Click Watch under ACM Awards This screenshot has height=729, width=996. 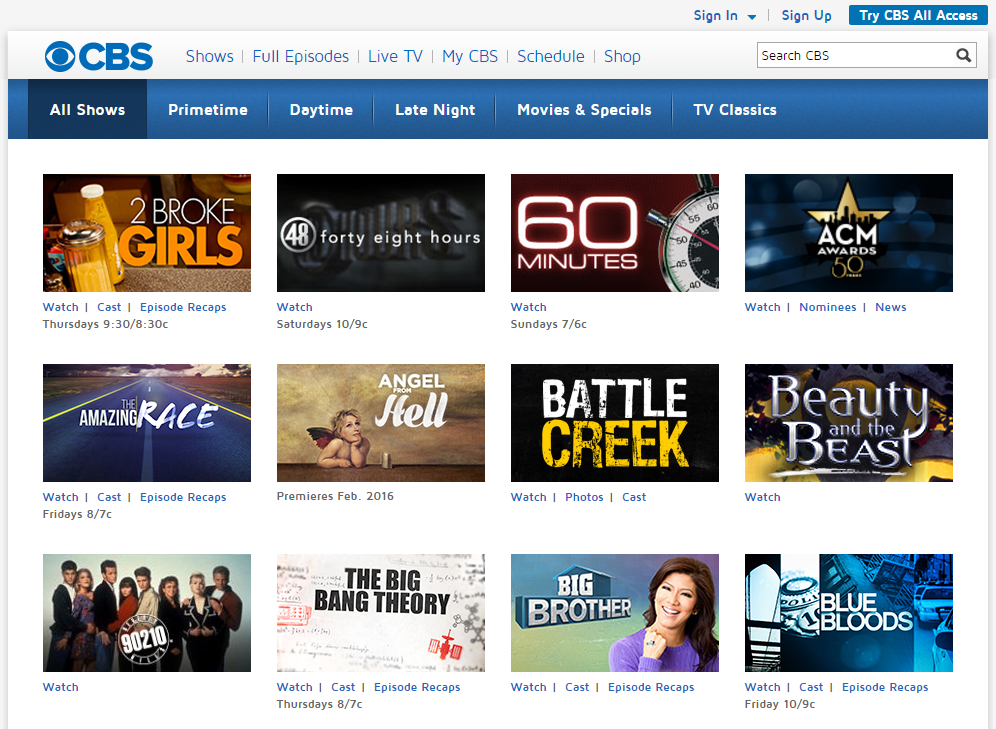click(x=762, y=307)
